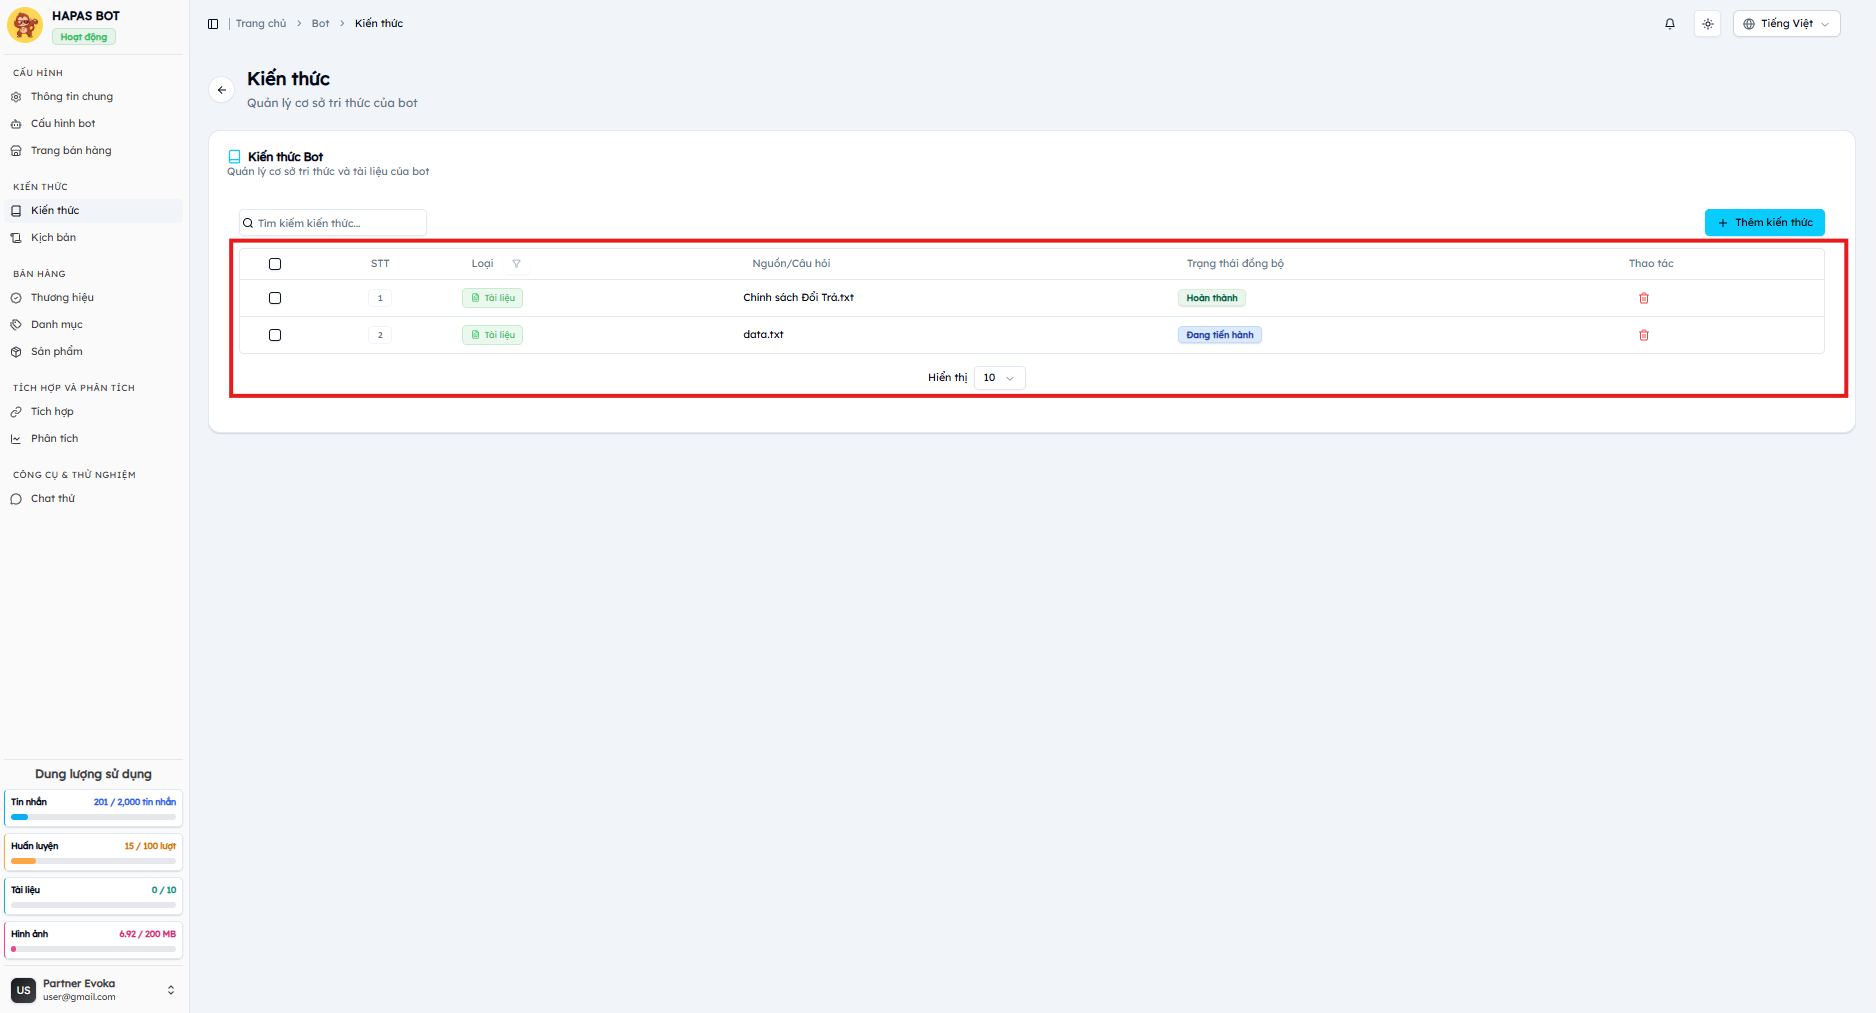Go to Trang chủ breadcrumb
1876x1013 pixels.
click(x=261, y=24)
